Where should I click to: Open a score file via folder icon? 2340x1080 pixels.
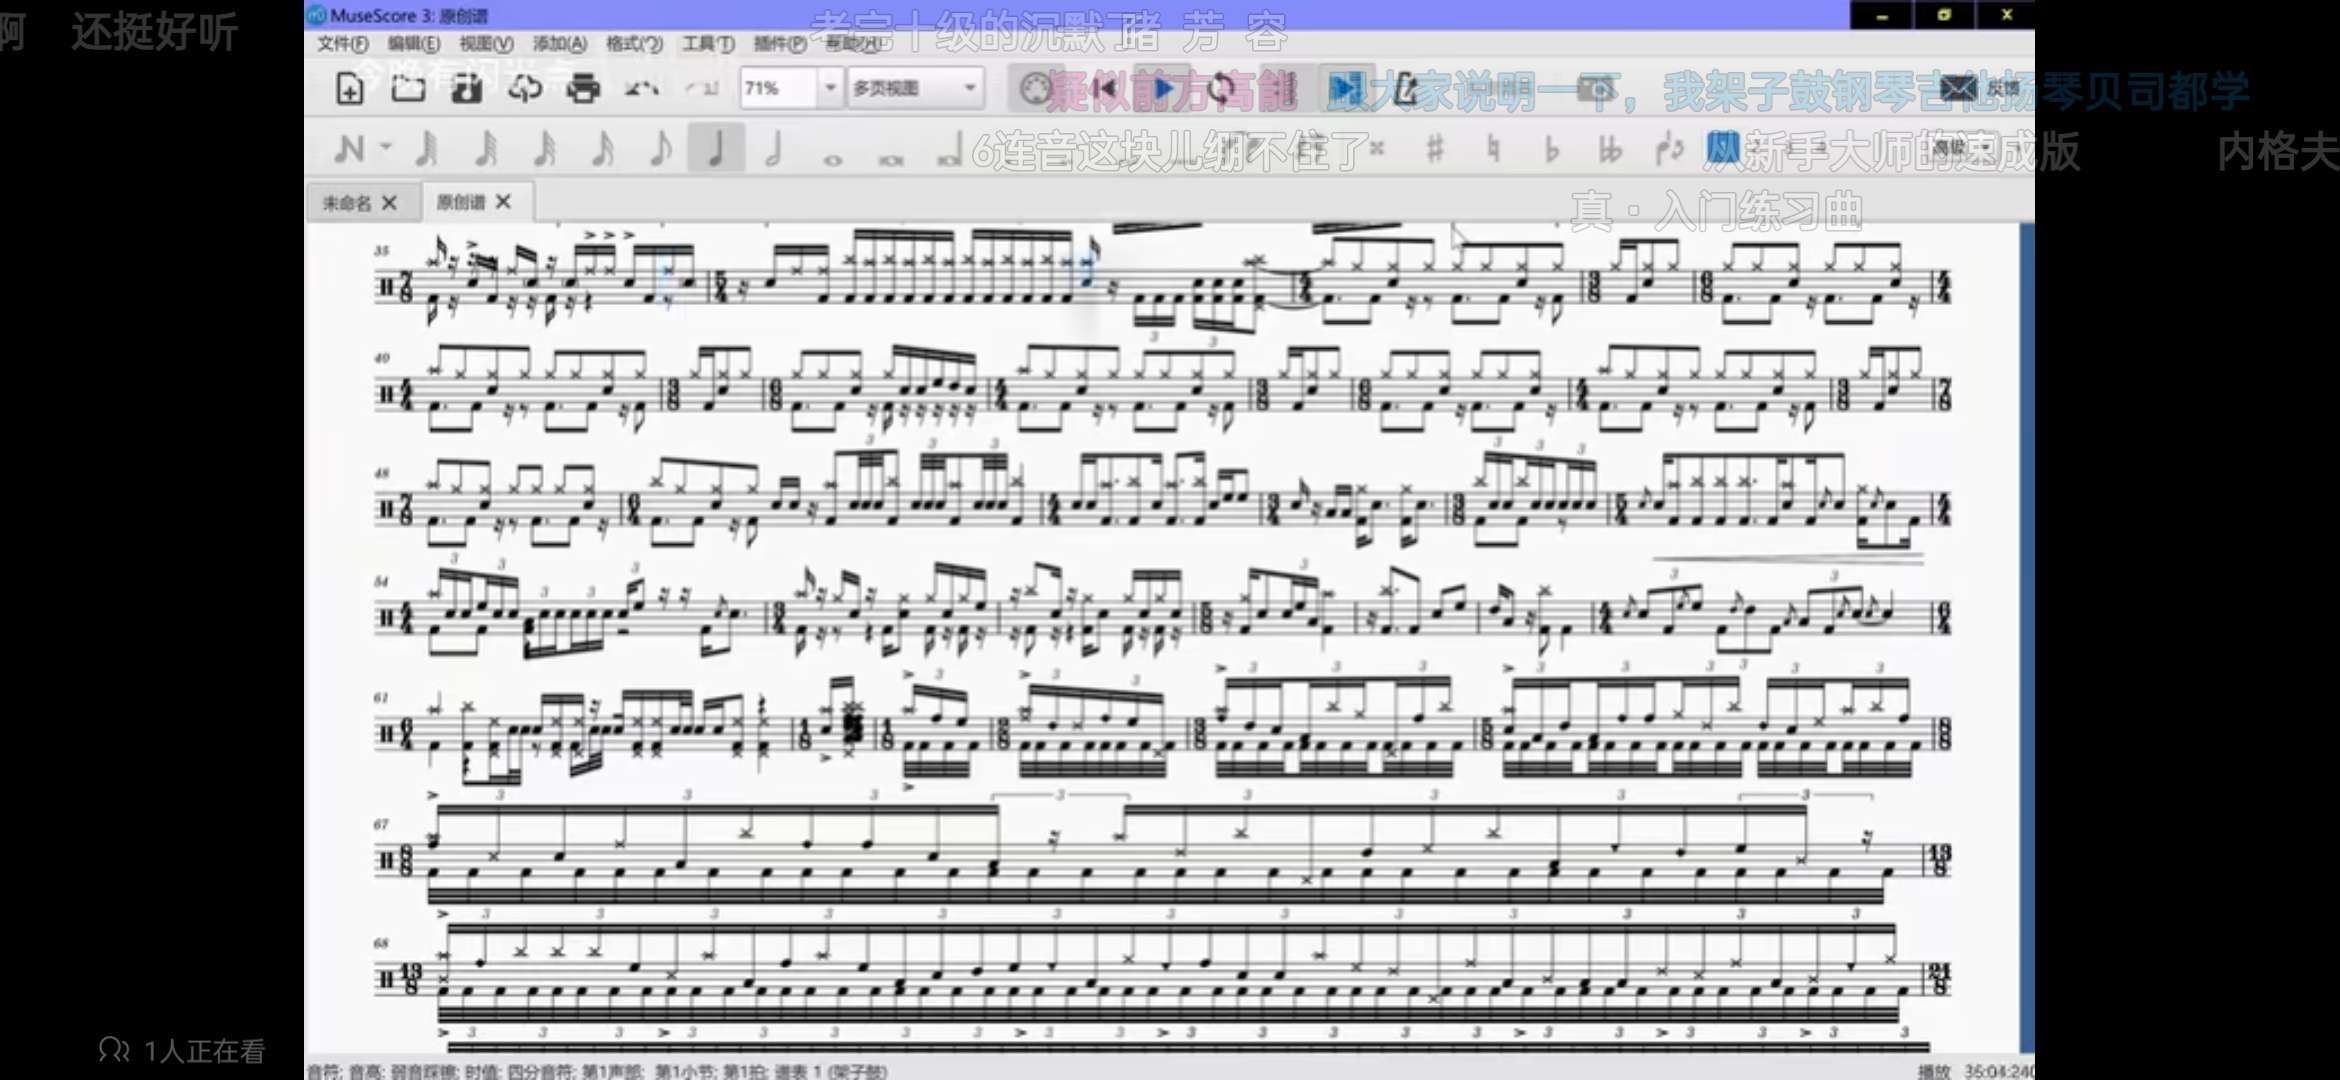click(x=407, y=89)
